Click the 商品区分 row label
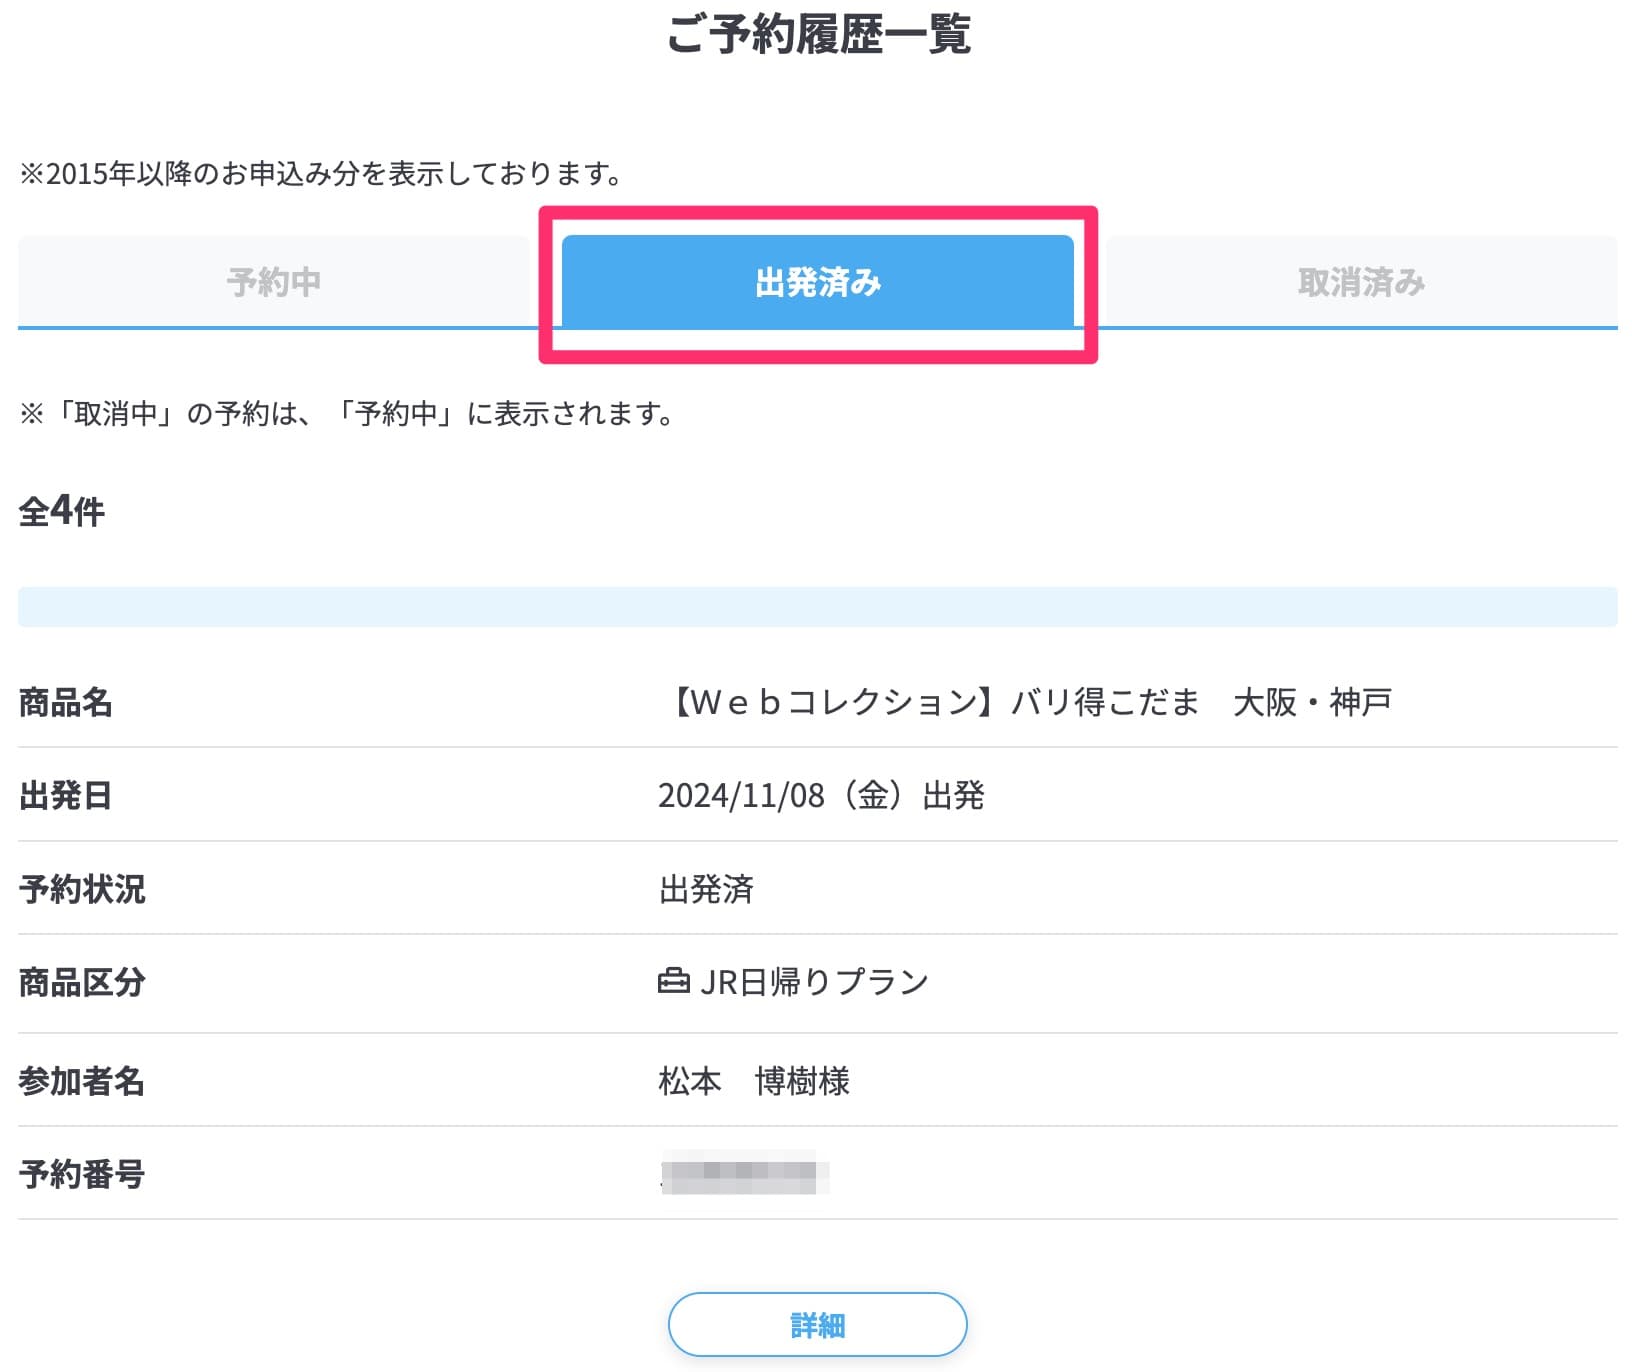Screen dimensions: 1632x1372 (x=82, y=982)
